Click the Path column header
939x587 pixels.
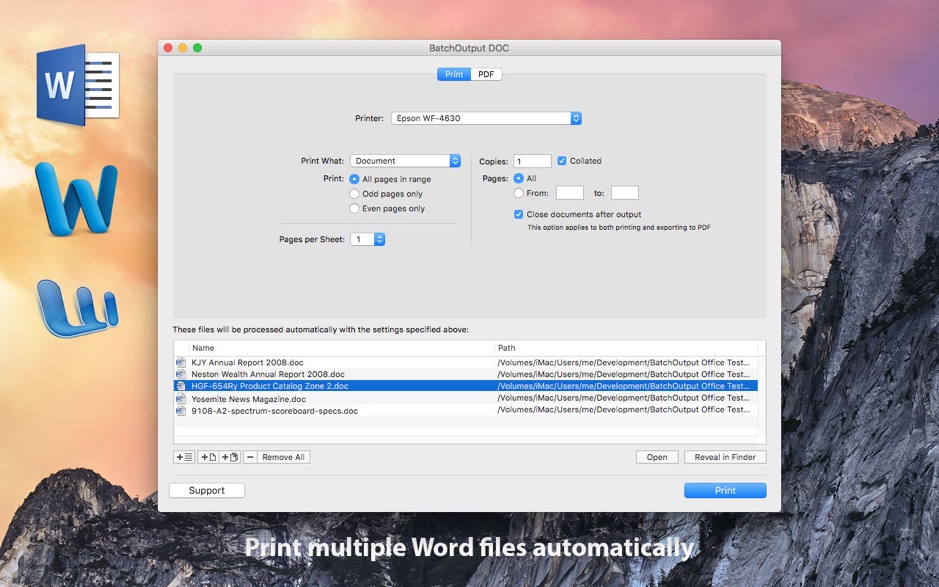[626, 347]
